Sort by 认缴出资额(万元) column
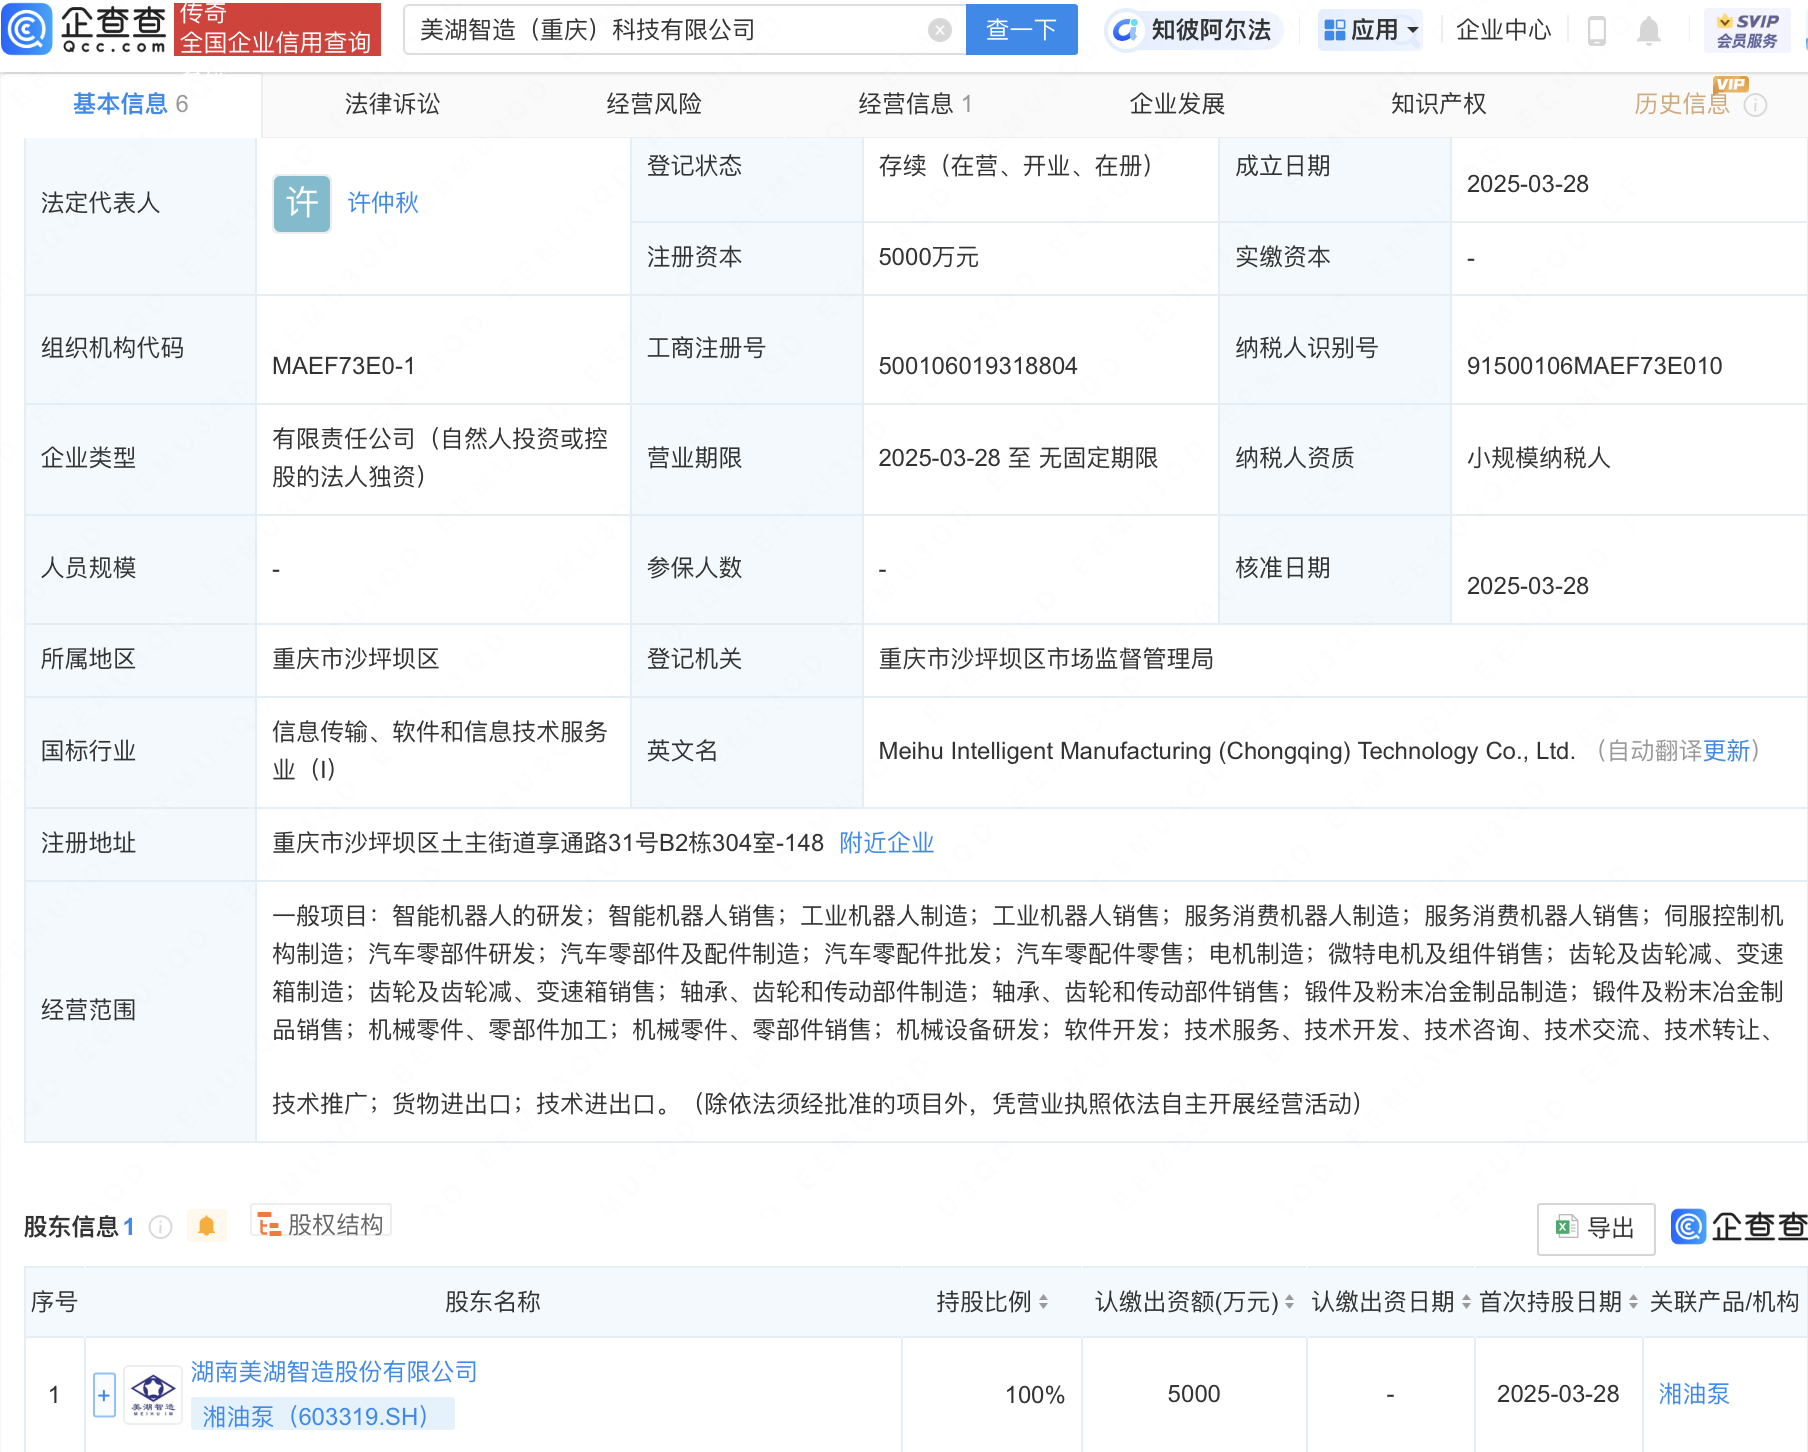The height and width of the screenshot is (1452, 1808). [x=1289, y=1302]
